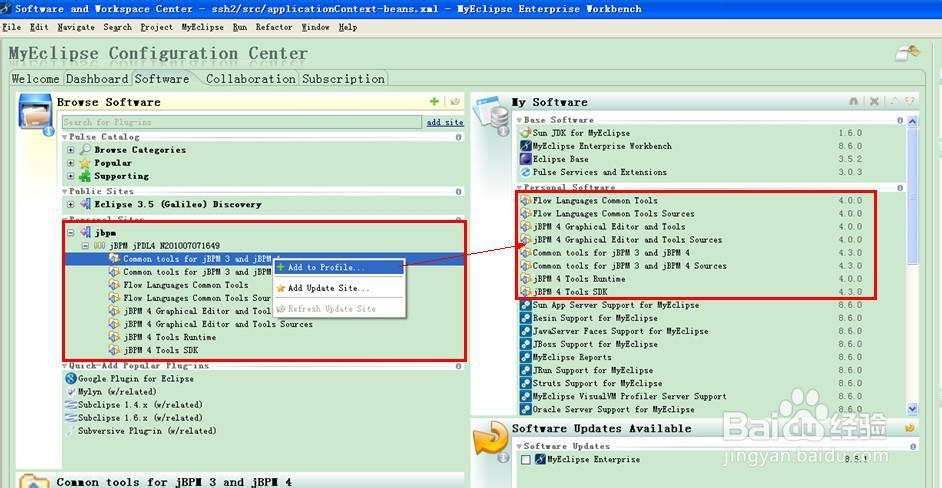Click the Pulse Services and Extensions icon

pyautogui.click(x=526, y=172)
